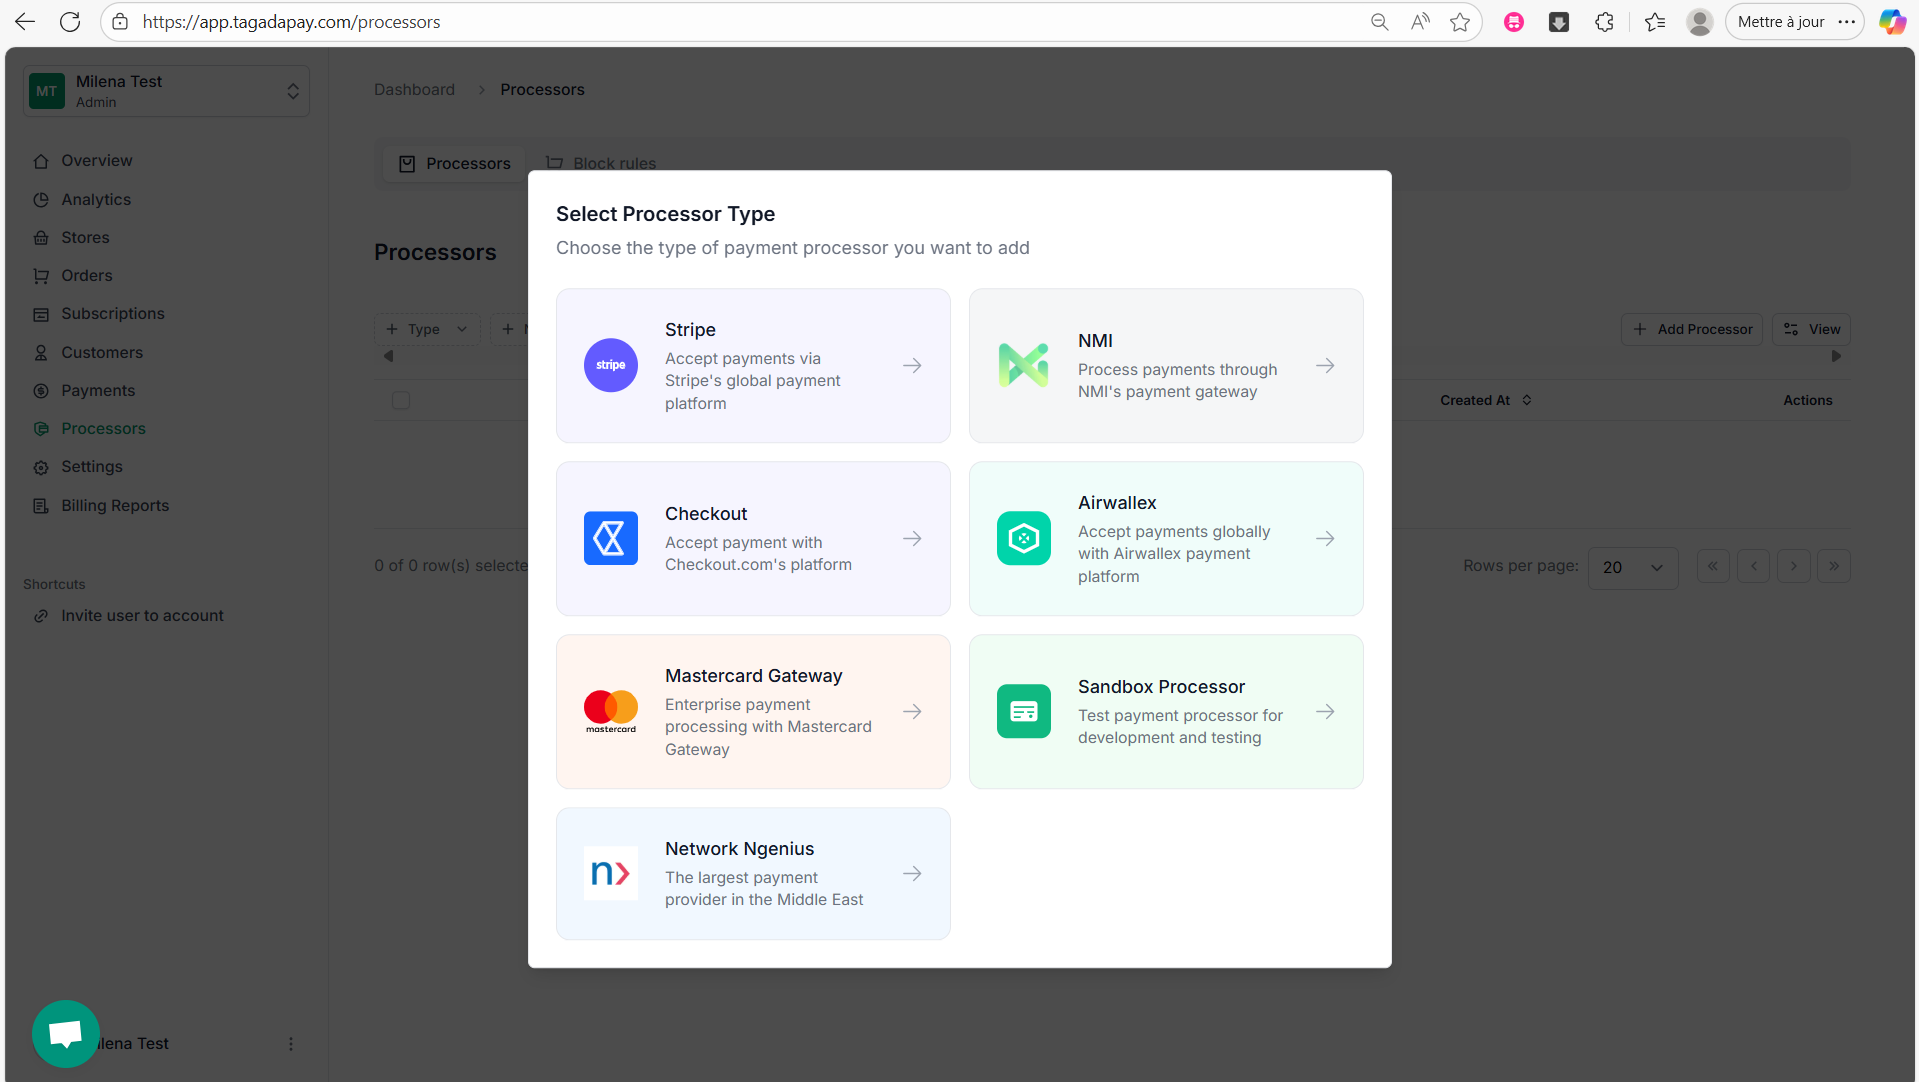Open the Copilot icon in browser toolbar

coord(1892,21)
